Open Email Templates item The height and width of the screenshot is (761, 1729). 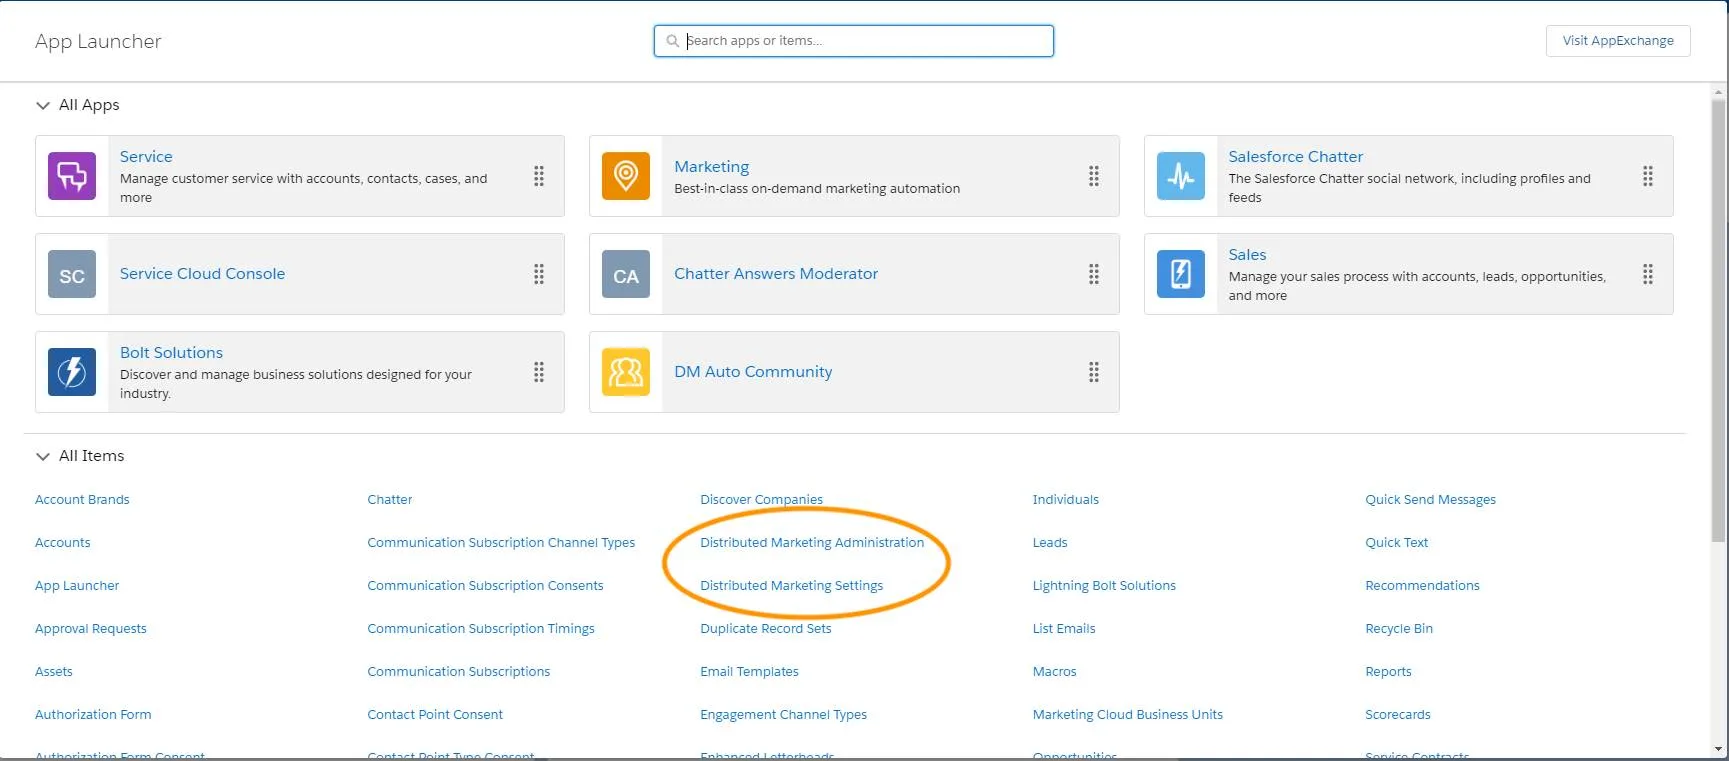click(749, 672)
